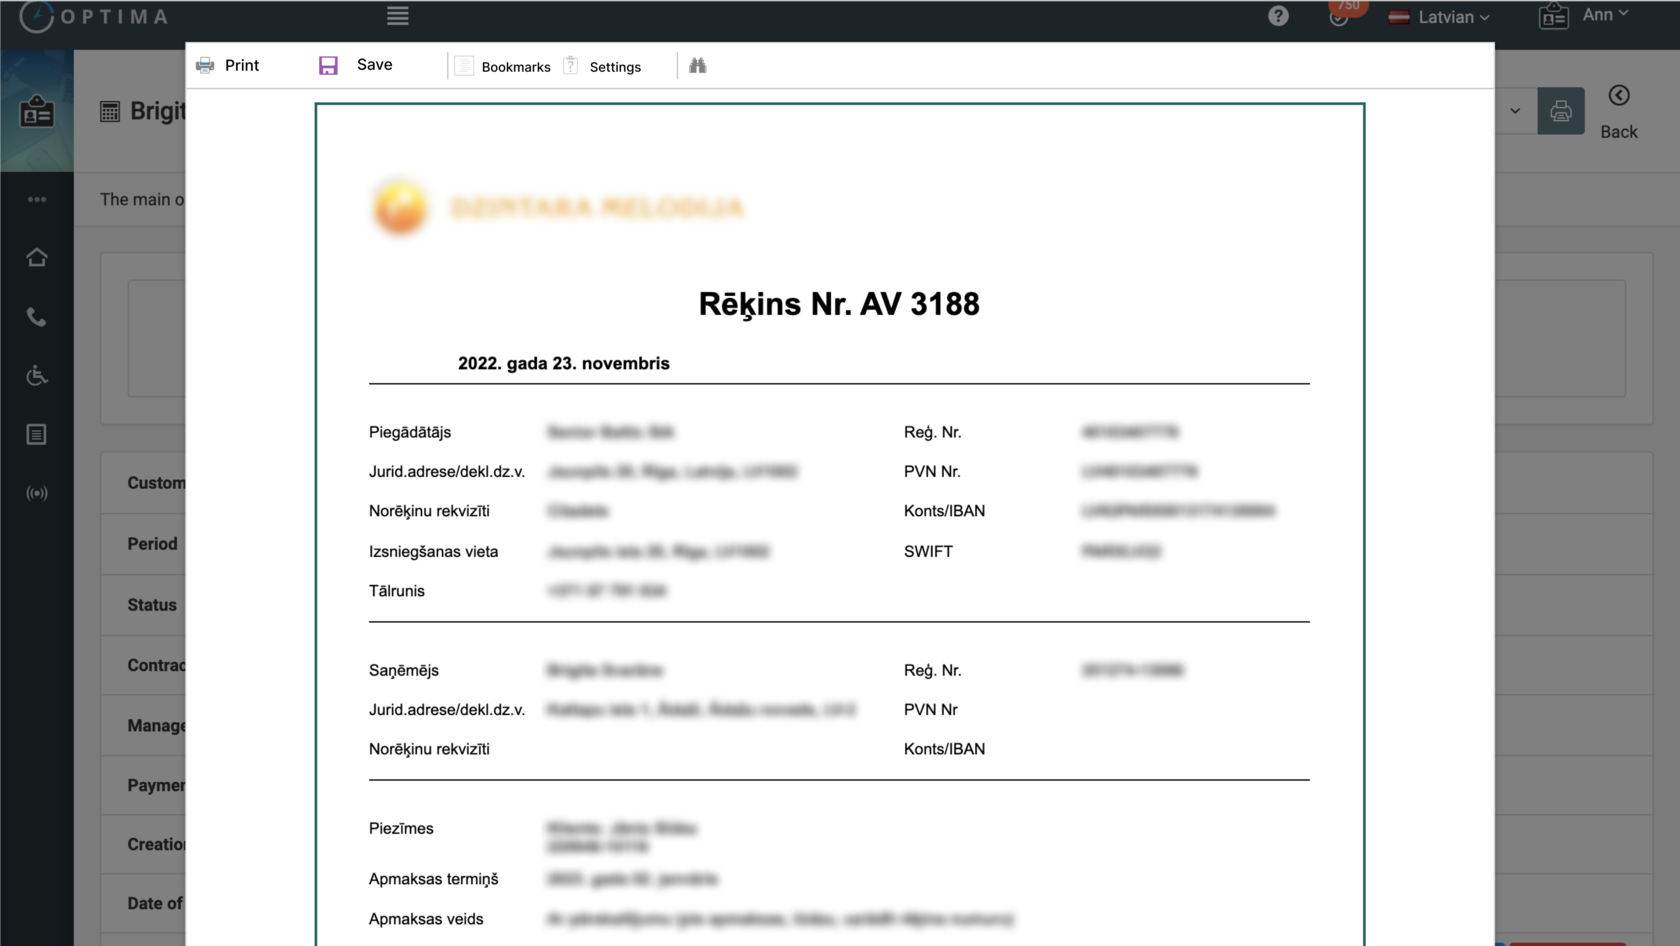Click the calculator icon next to the Brigit heading
The width and height of the screenshot is (1680, 946).
[110, 111]
